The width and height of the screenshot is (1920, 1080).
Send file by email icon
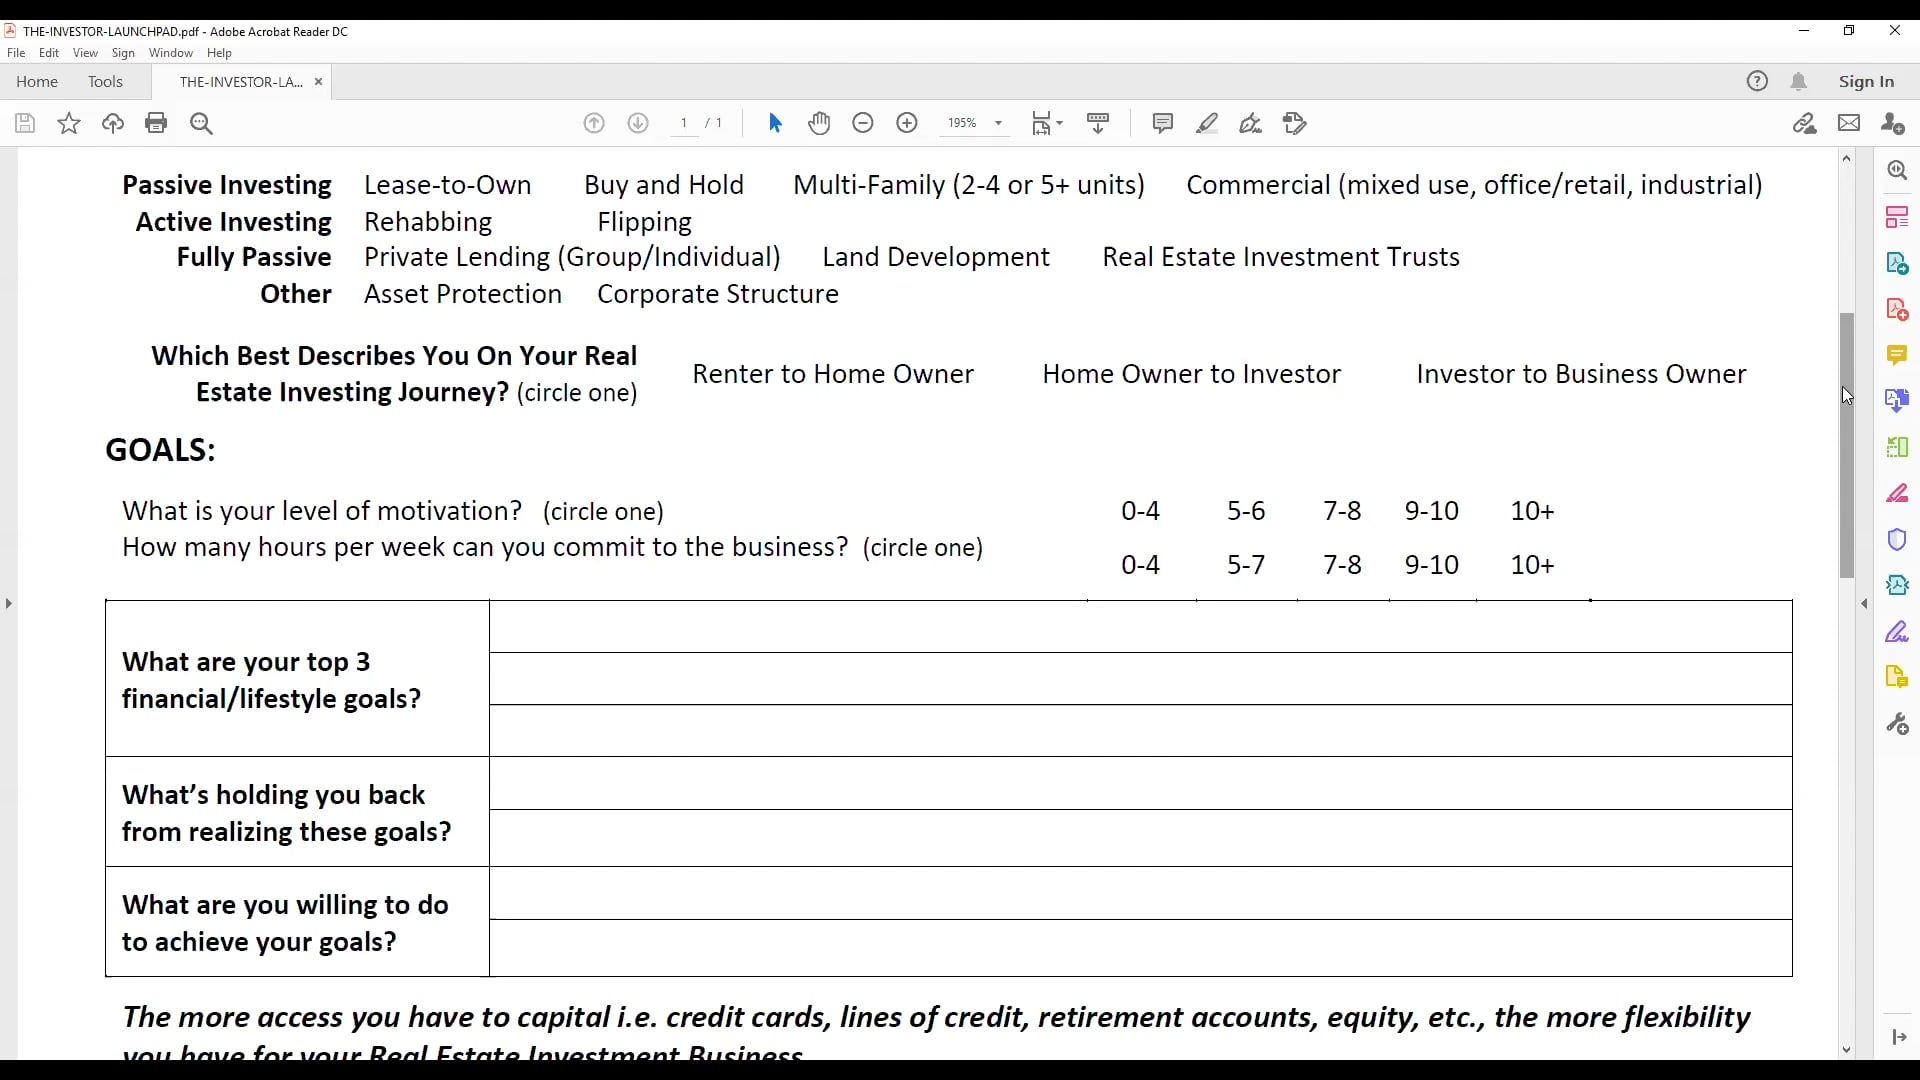(1849, 123)
